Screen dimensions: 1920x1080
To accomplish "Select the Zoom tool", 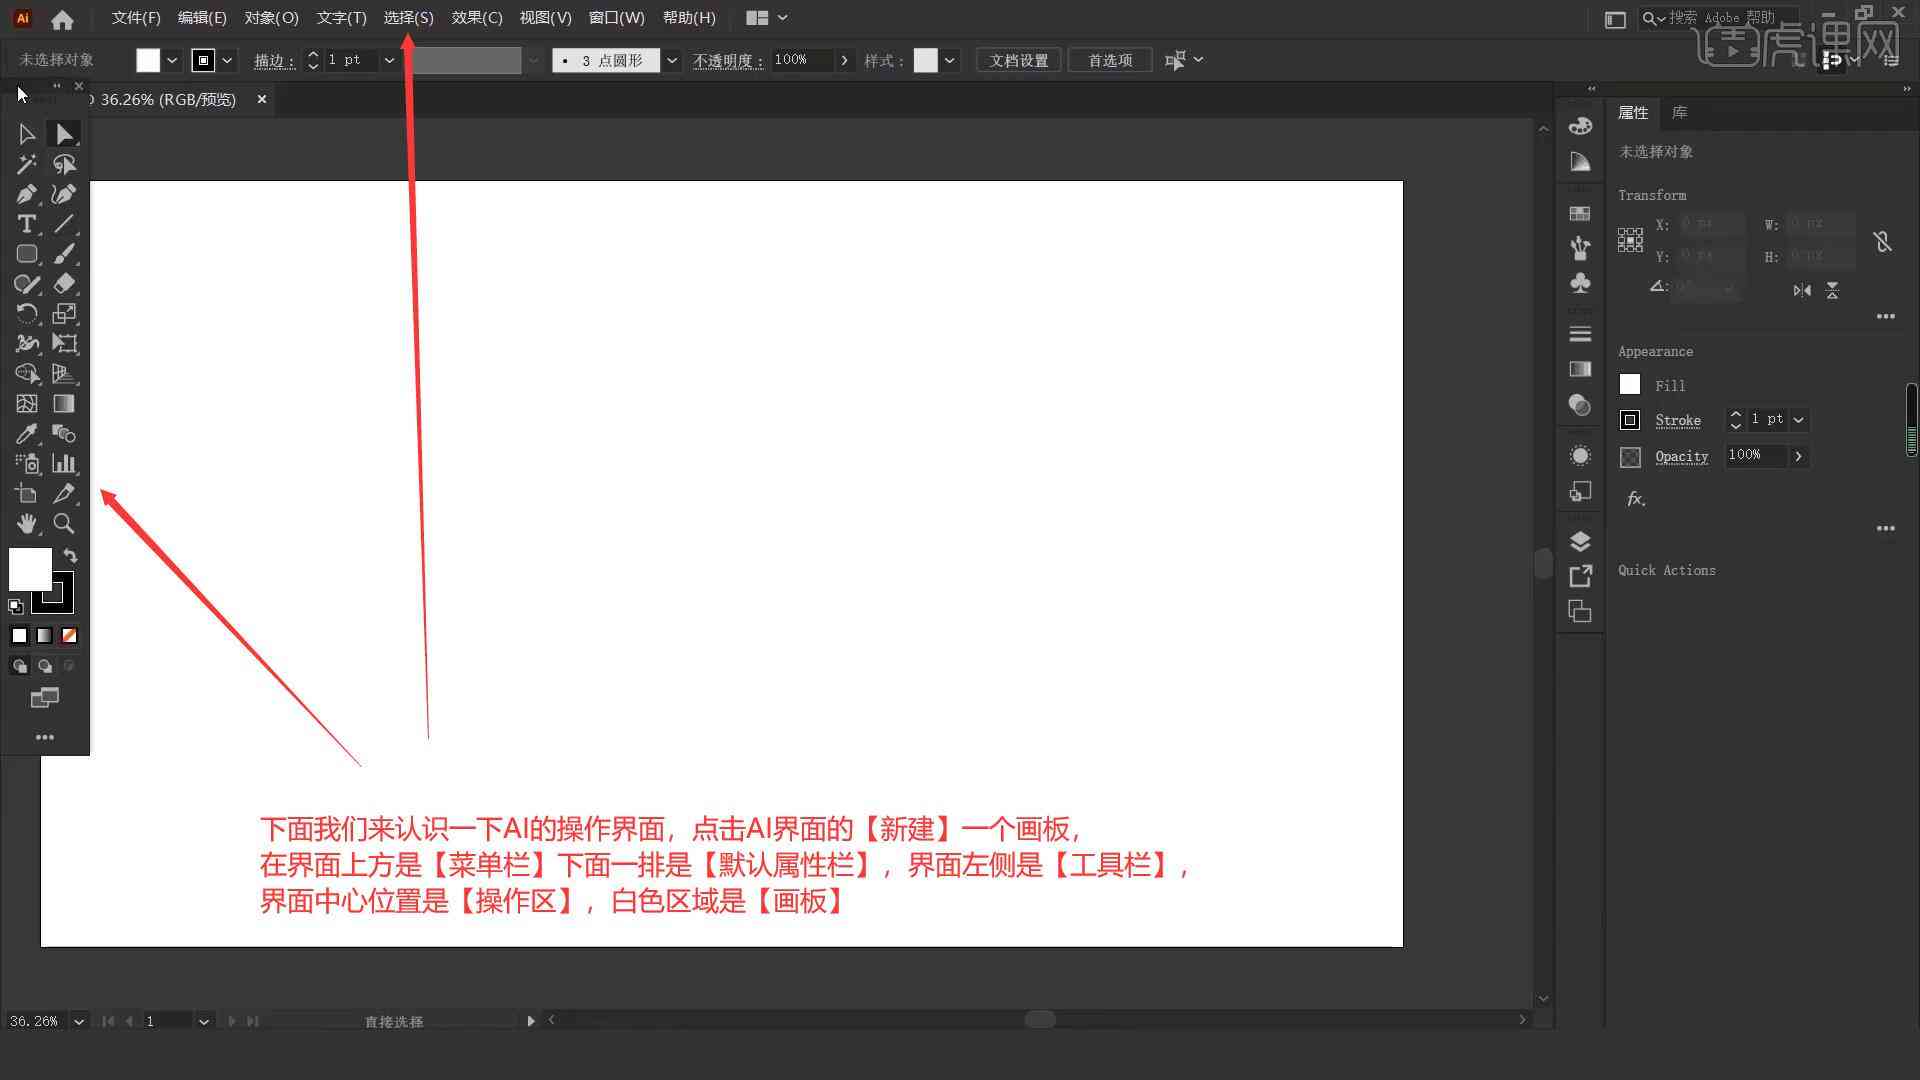I will tap(63, 524).
